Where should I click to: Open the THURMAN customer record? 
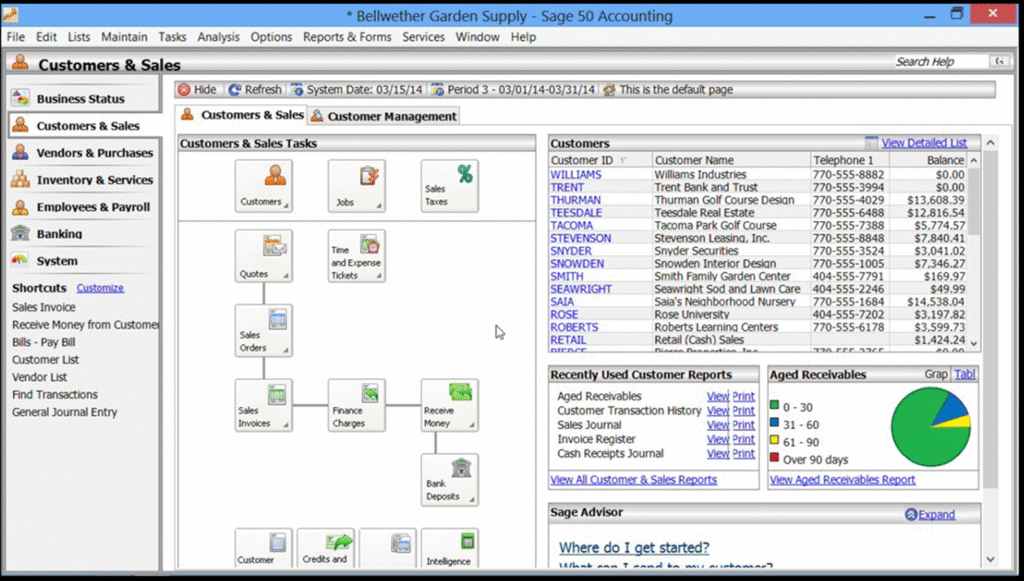point(575,200)
